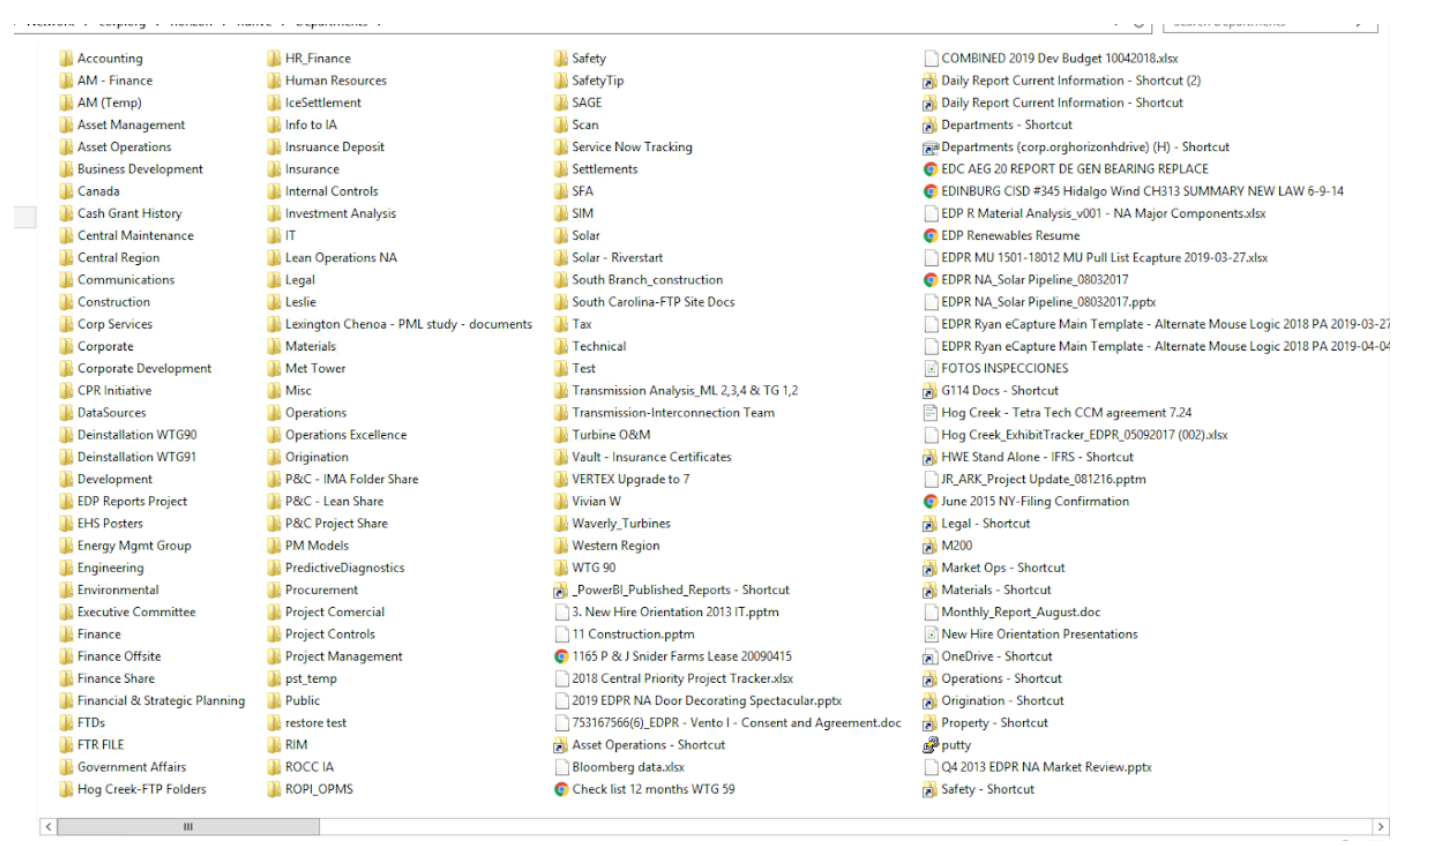
Task: Select the Financial & Strategic Planning folder
Action: pos(160,701)
